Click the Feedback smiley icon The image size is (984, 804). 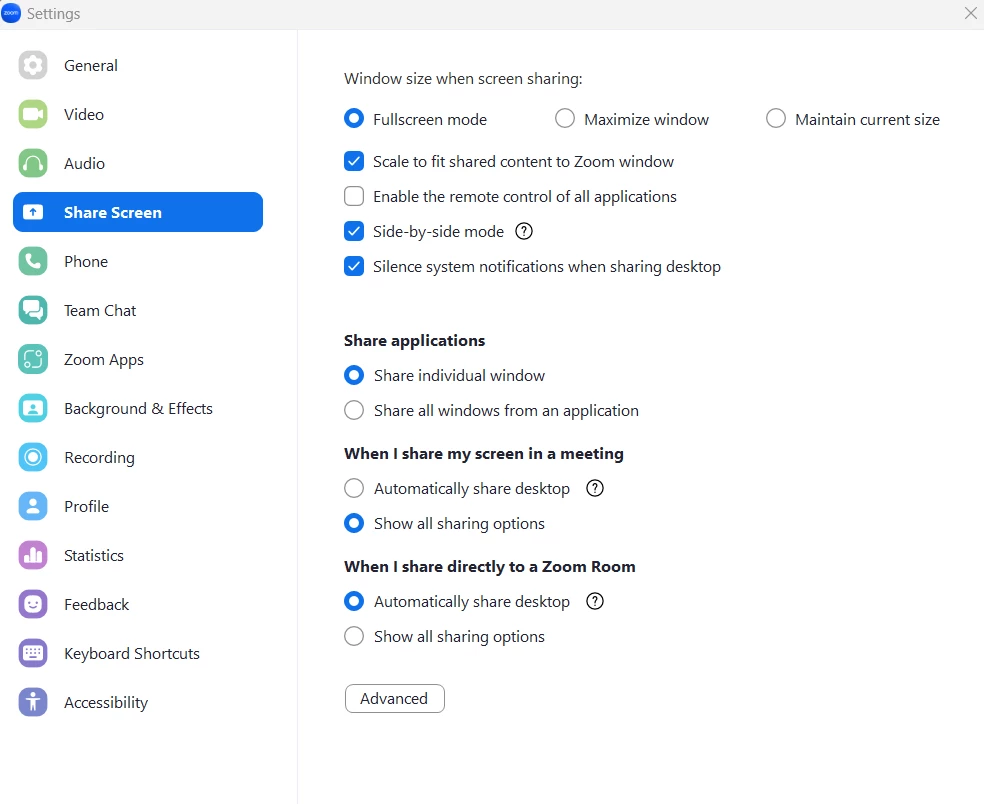33,604
